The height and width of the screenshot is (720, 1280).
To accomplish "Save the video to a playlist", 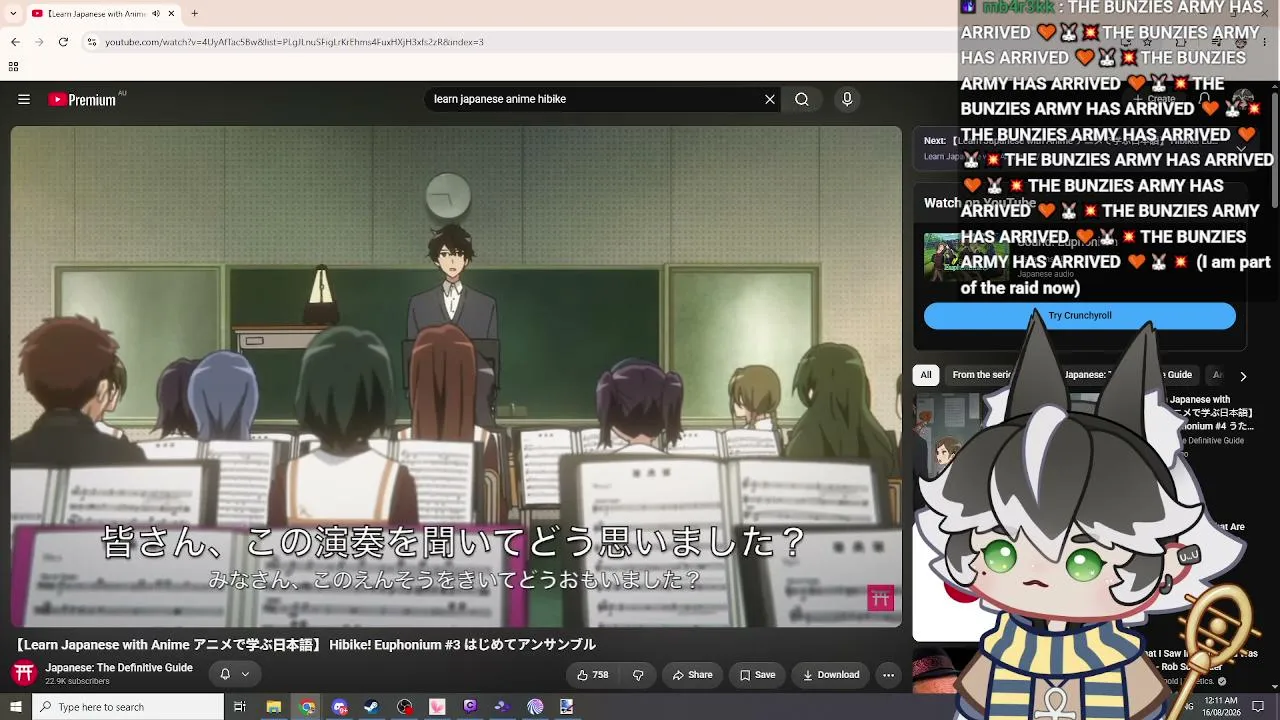I will 757,675.
